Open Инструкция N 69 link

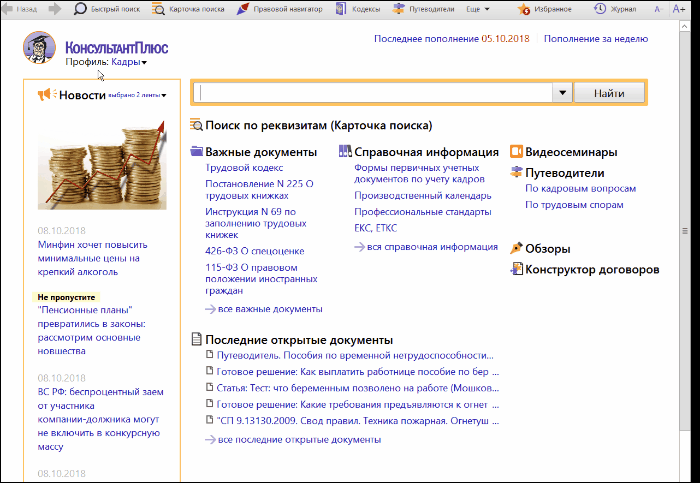click(x=256, y=223)
